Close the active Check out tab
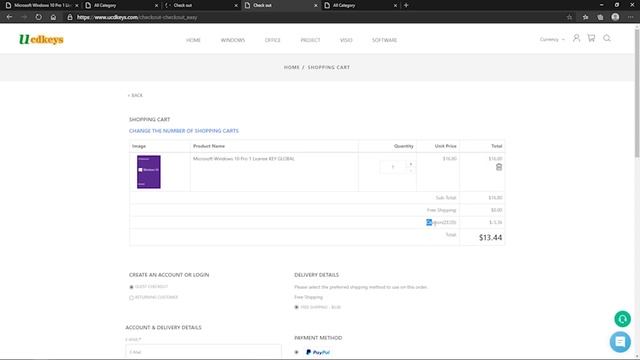Viewport: 640px width, 360px height. tap(316, 6)
